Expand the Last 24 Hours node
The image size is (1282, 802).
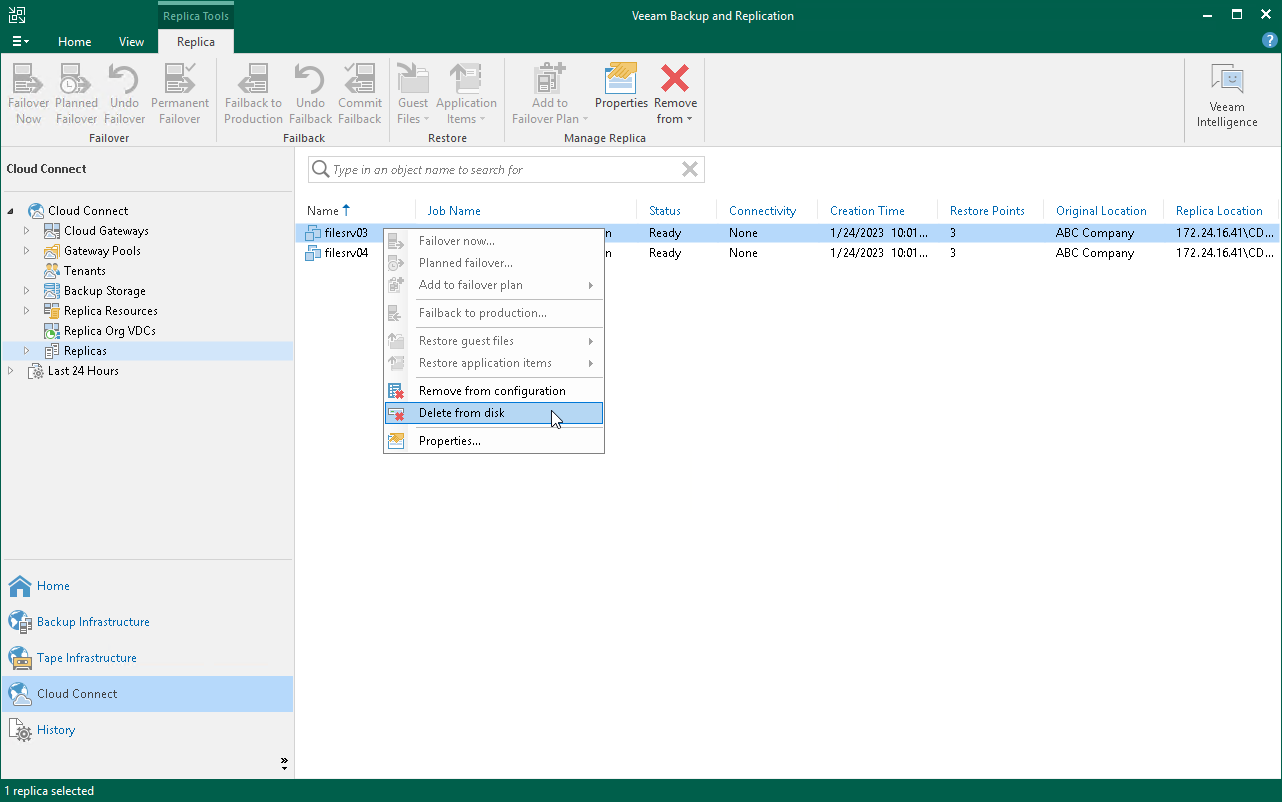point(11,371)
